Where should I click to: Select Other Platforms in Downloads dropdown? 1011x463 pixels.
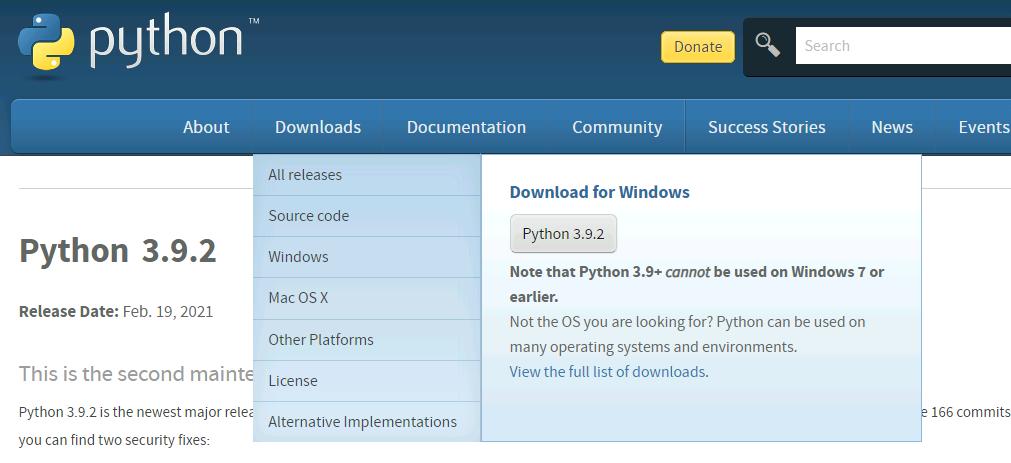[367, 340]
